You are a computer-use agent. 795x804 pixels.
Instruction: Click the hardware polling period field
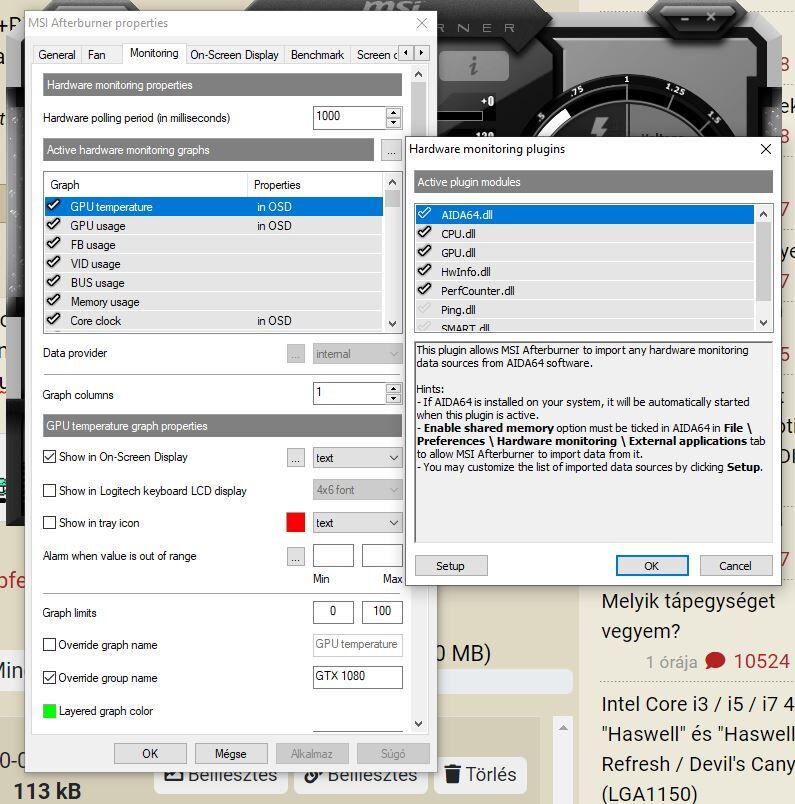point(350,117)
